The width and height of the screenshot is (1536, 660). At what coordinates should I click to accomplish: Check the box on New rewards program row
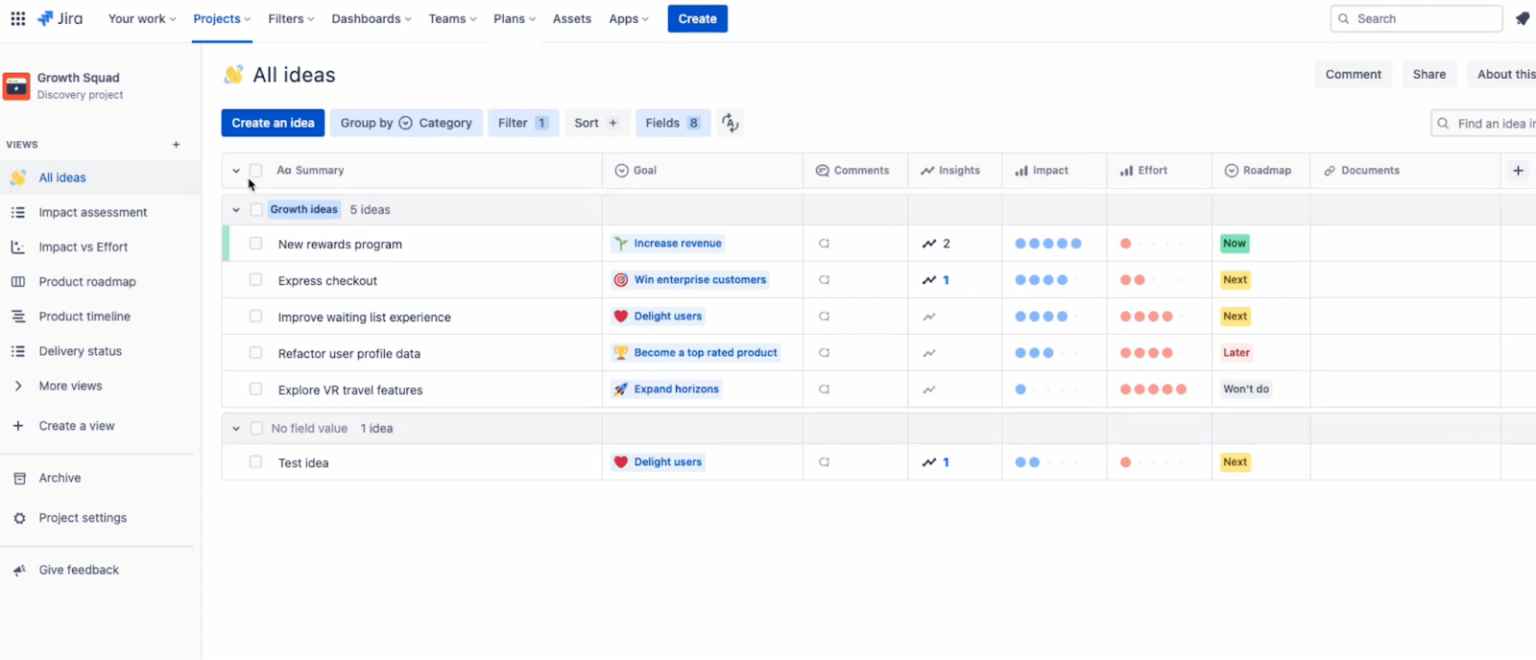coord(256,243)
